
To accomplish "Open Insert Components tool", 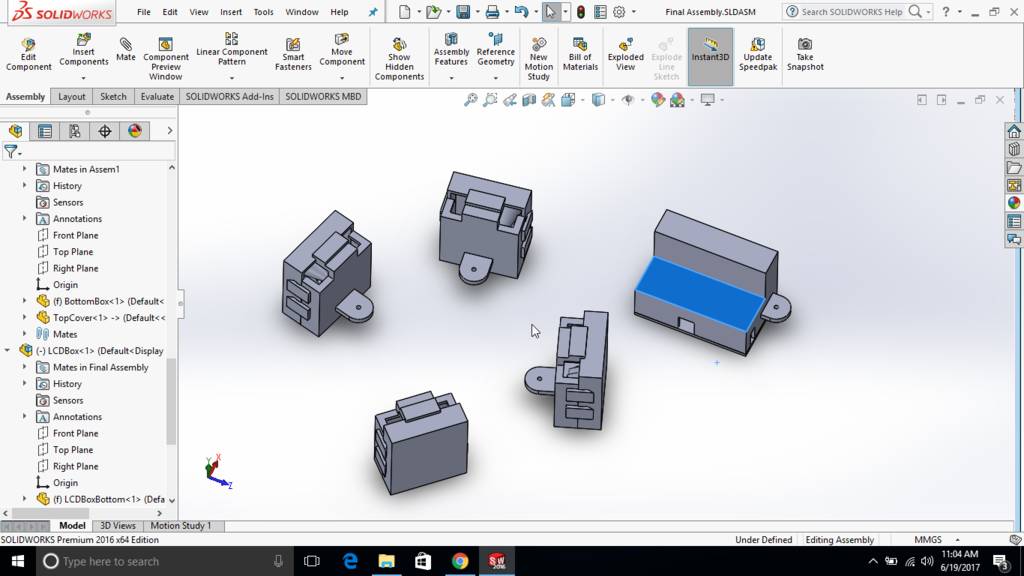I will 84,51.
